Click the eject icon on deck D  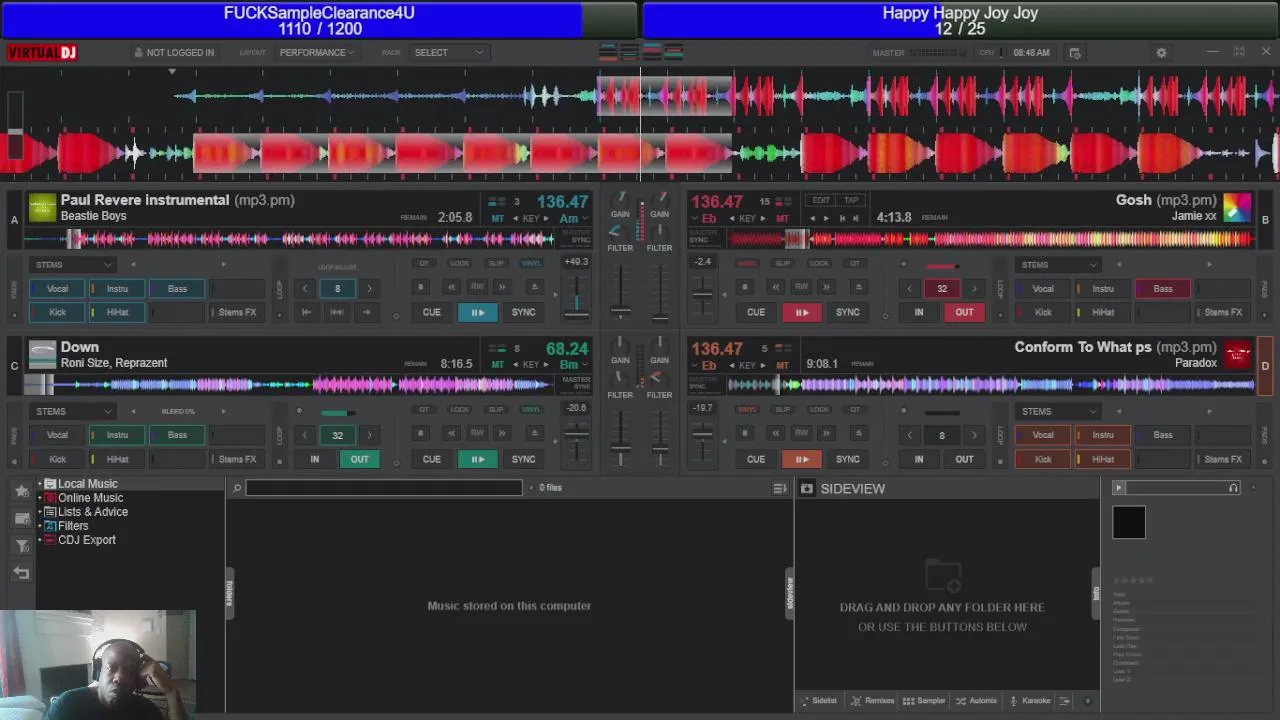(858, 433)
